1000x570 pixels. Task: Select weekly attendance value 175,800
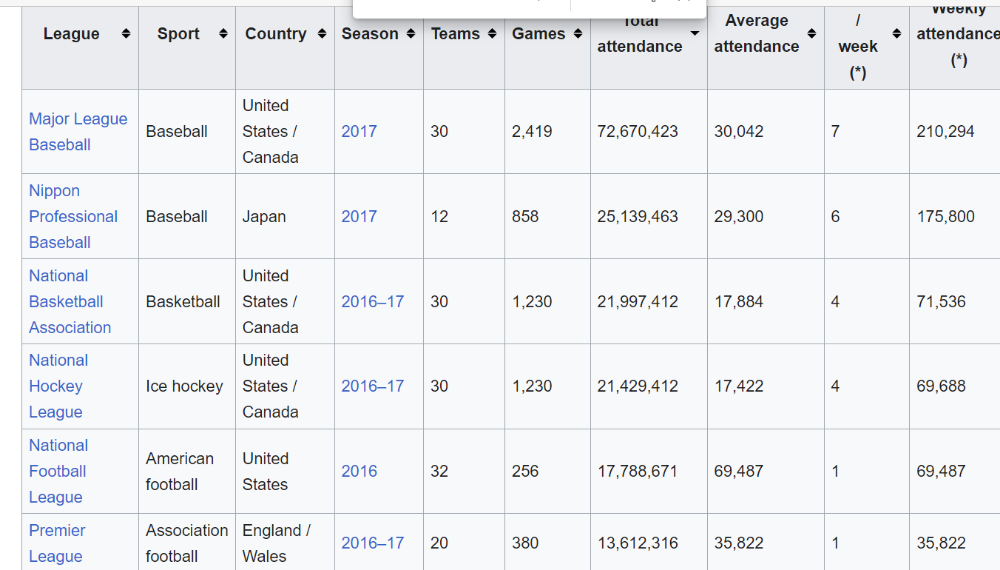click(945, 216)
